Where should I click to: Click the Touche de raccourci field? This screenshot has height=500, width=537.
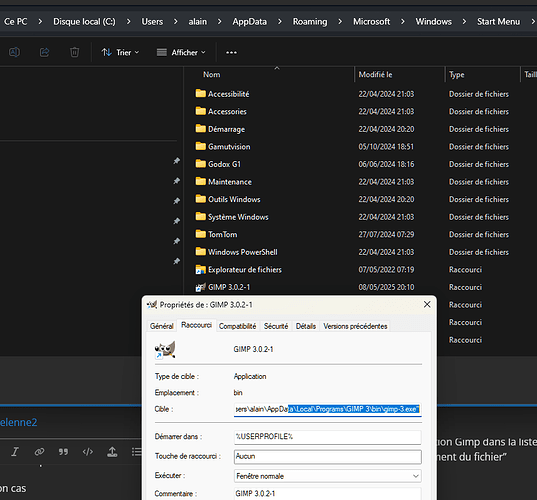click(327, 457)
